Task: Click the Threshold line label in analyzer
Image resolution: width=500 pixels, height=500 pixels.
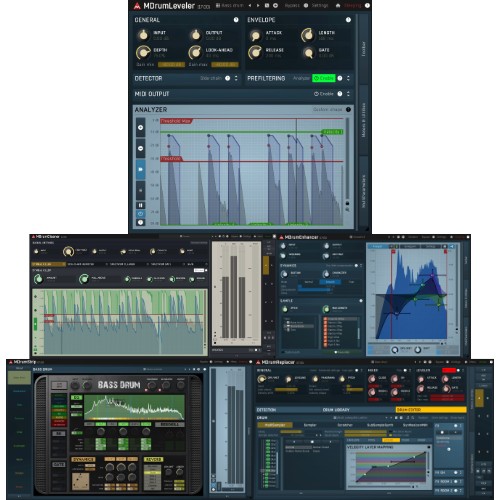Action: pos(171,159)
